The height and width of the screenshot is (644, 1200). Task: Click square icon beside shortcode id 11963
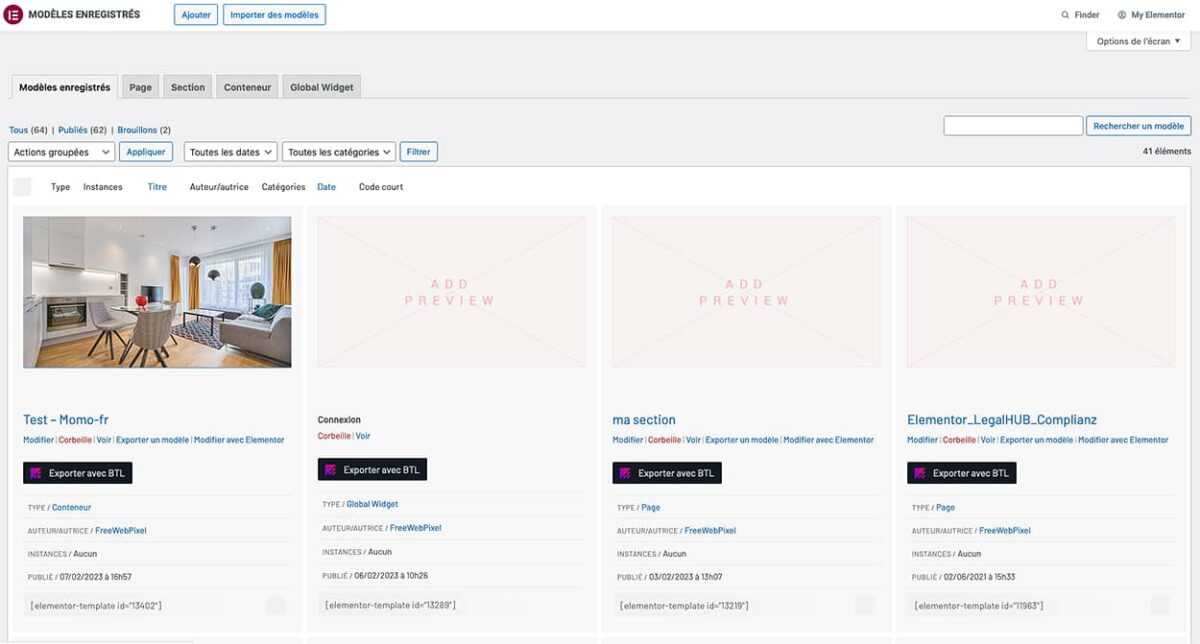click(x=1160, y=605)
